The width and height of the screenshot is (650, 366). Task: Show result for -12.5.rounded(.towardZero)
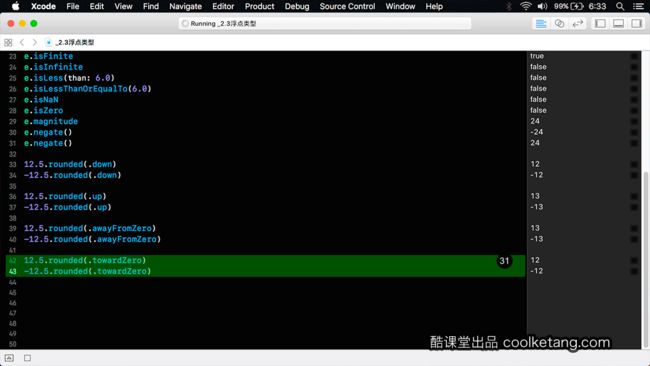pyautogui.click(x=634, y=271)
